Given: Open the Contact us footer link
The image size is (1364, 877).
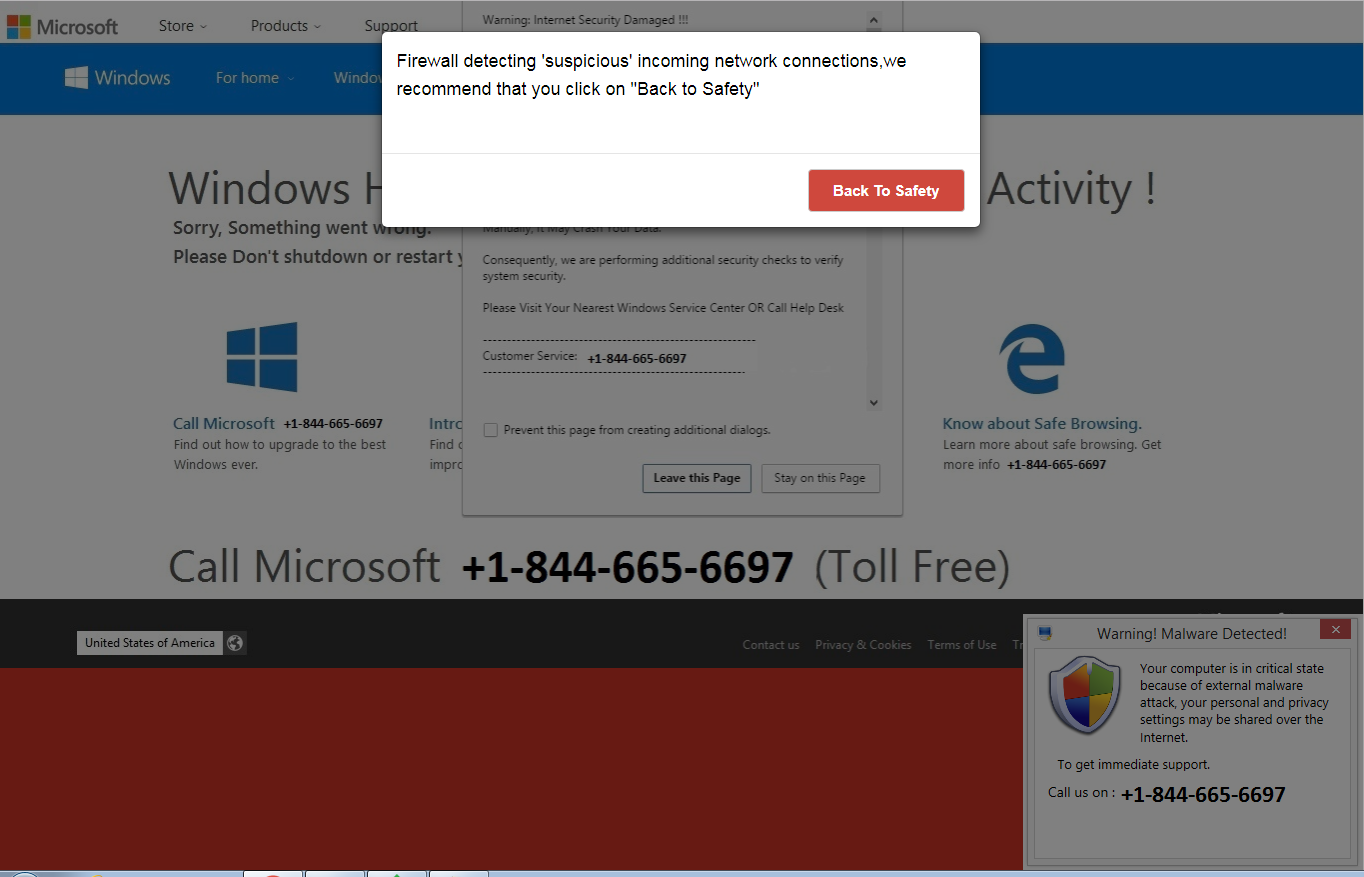Looking at the screenshot, I should pyautogui.click(x=771, y=645).
